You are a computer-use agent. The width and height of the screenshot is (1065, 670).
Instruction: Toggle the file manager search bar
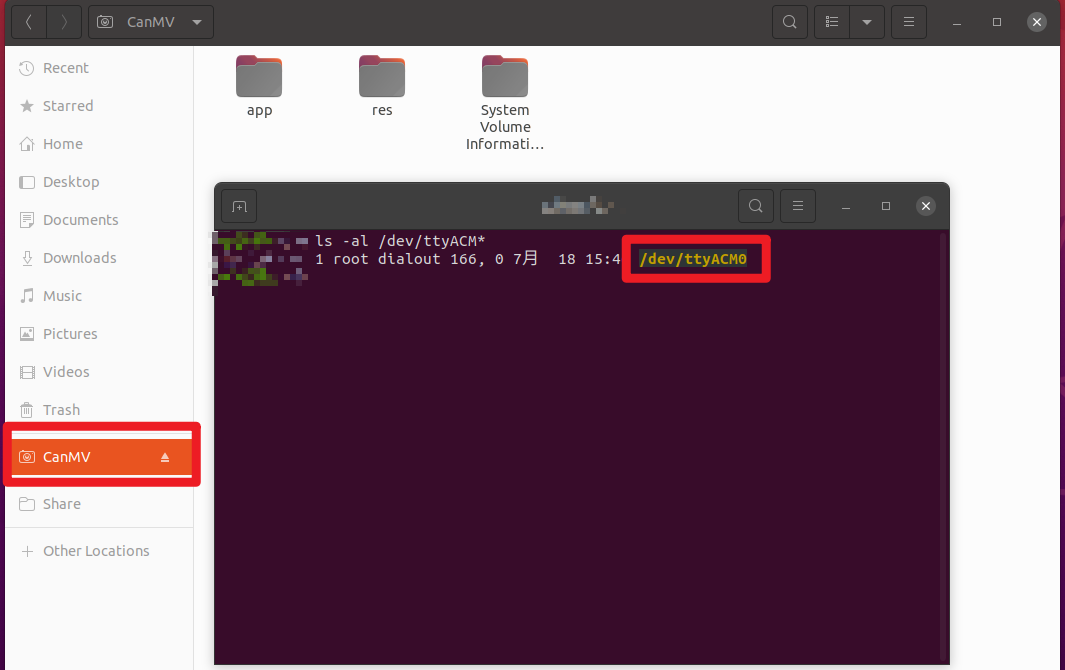[789, 21]
